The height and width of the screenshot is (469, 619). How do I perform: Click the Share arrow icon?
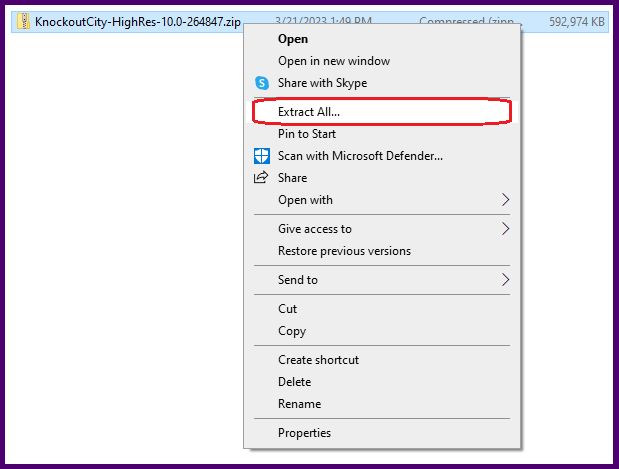(x=262, y=178)
